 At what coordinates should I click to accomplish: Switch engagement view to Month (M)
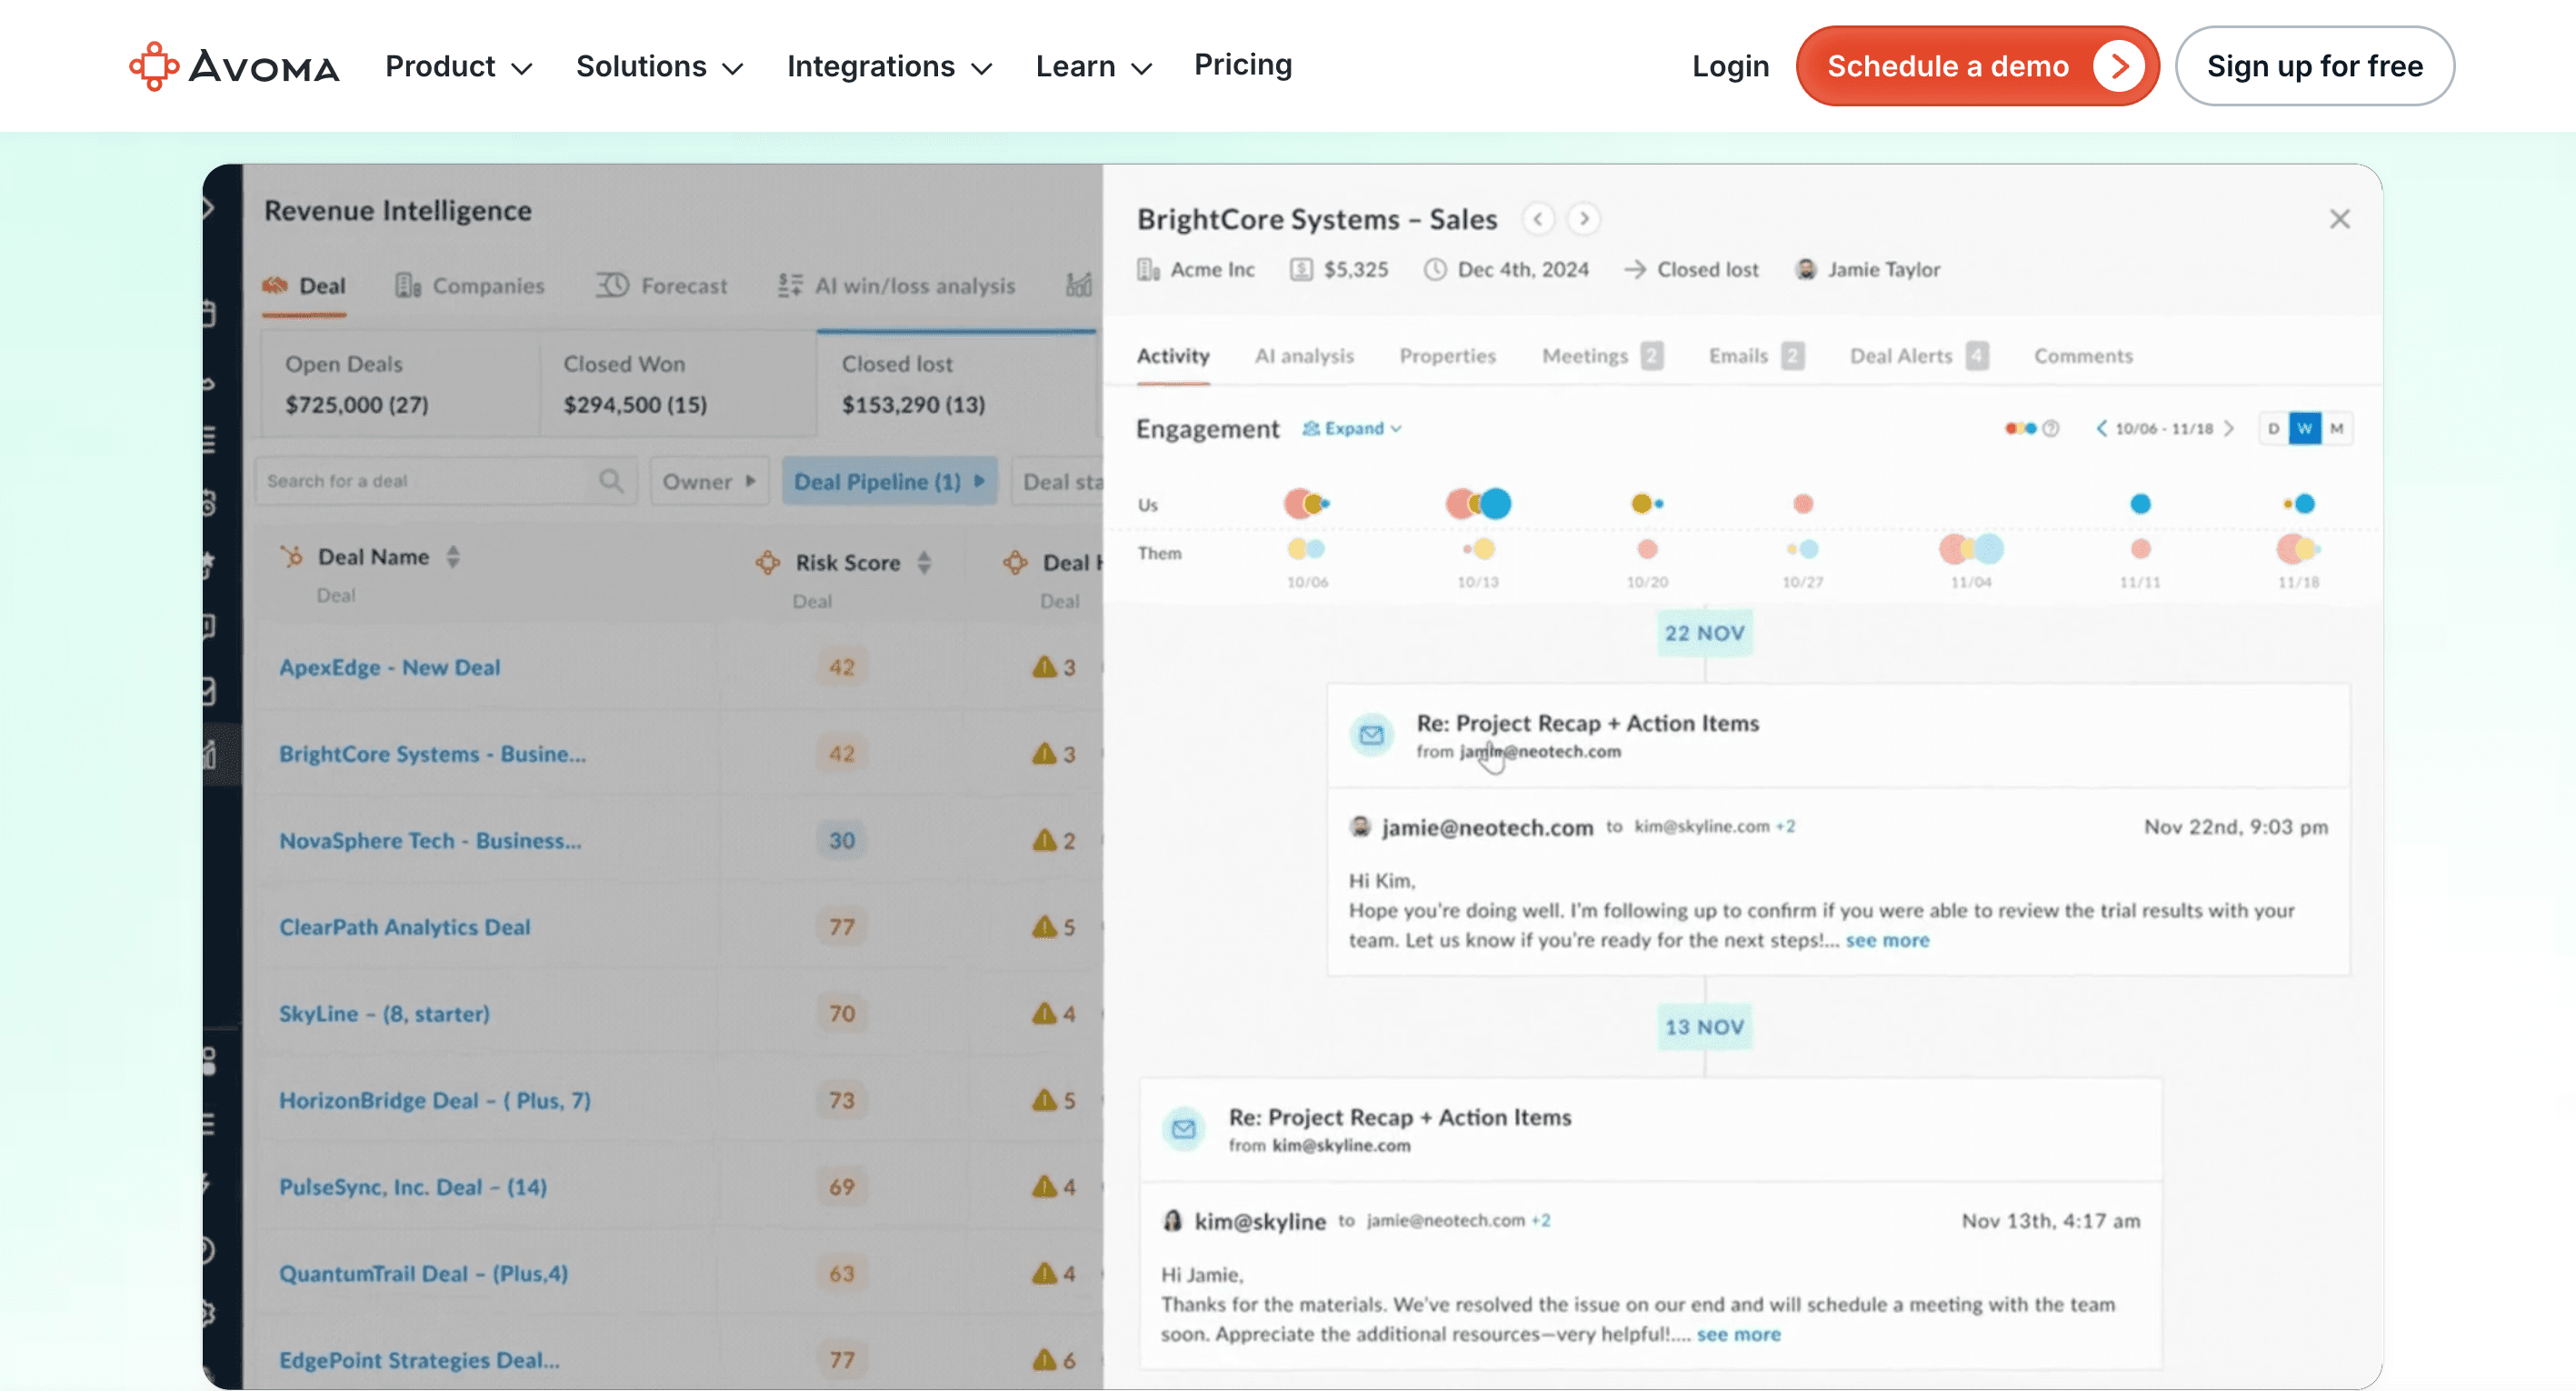pos(2336,429)
